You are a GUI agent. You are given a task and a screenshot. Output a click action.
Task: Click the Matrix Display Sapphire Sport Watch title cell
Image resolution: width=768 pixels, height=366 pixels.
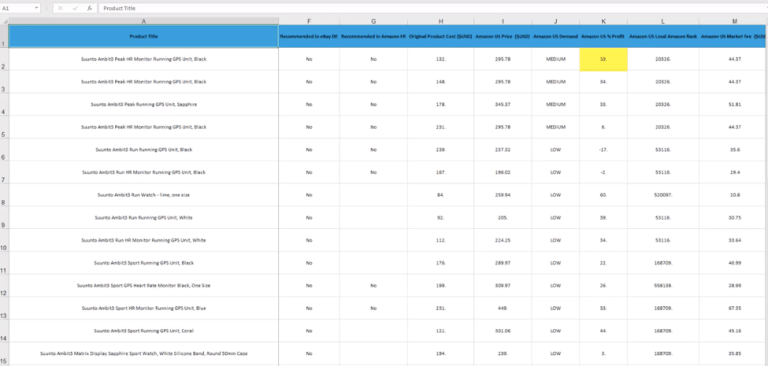(x=144, y=354)
